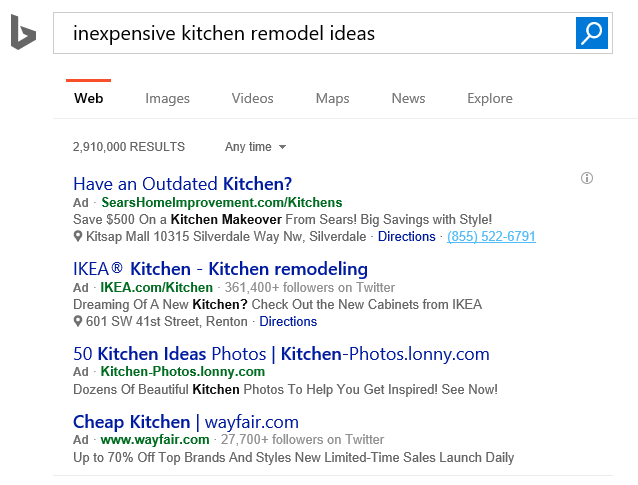Viewport: 638px width, 485px height.
Task: Open the Maps tab
Action: (332, 98)
